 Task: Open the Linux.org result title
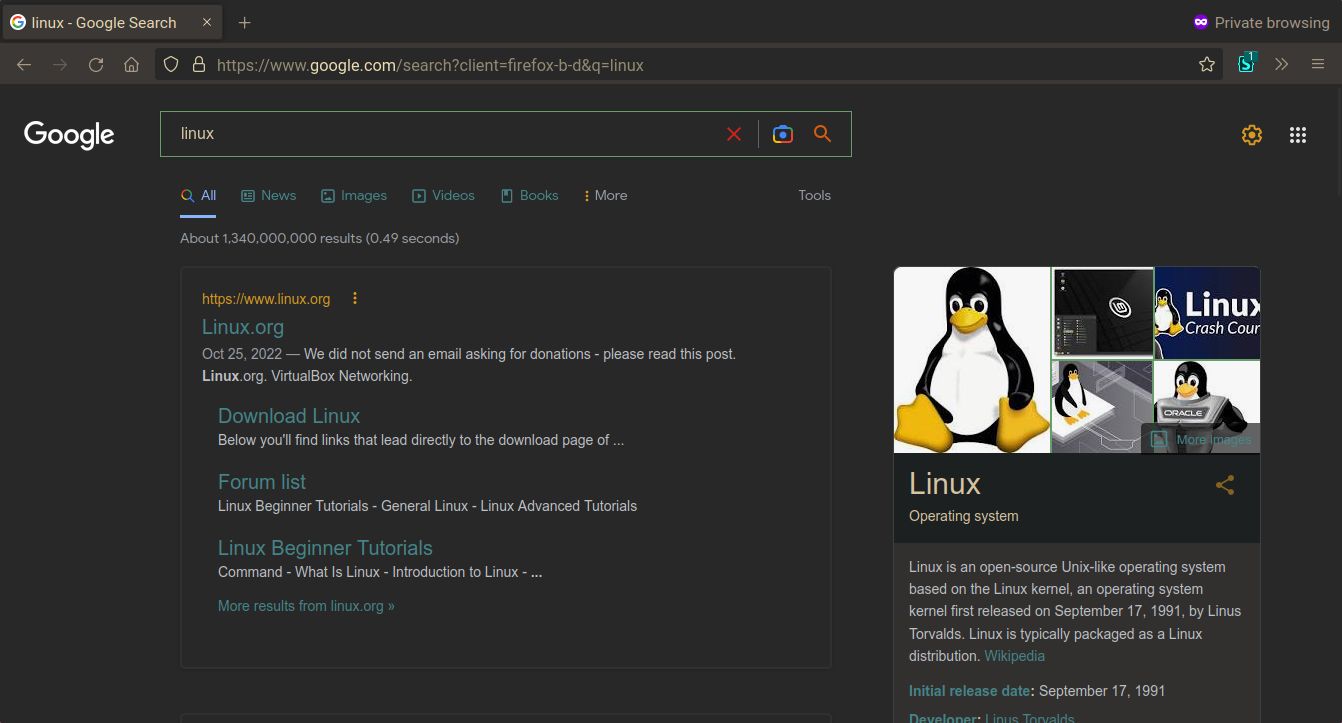coord(243,327)
